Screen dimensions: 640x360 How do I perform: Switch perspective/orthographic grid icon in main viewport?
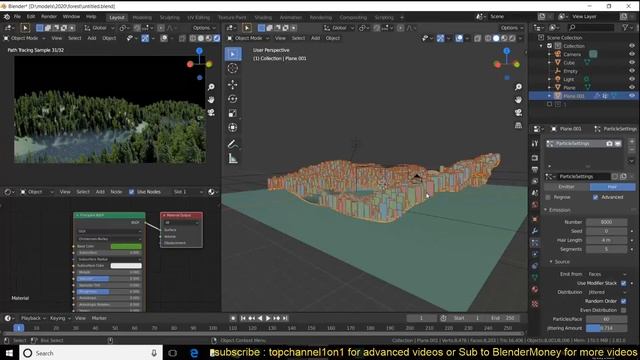tap(518, 125)
